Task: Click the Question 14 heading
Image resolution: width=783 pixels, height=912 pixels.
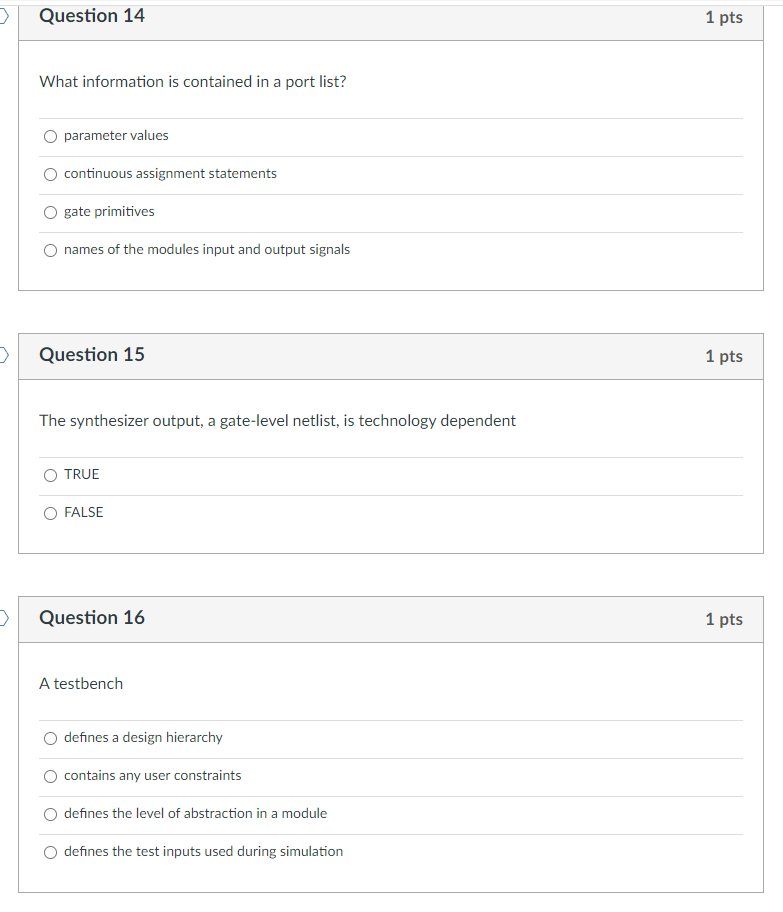Action: coord(92,16)
